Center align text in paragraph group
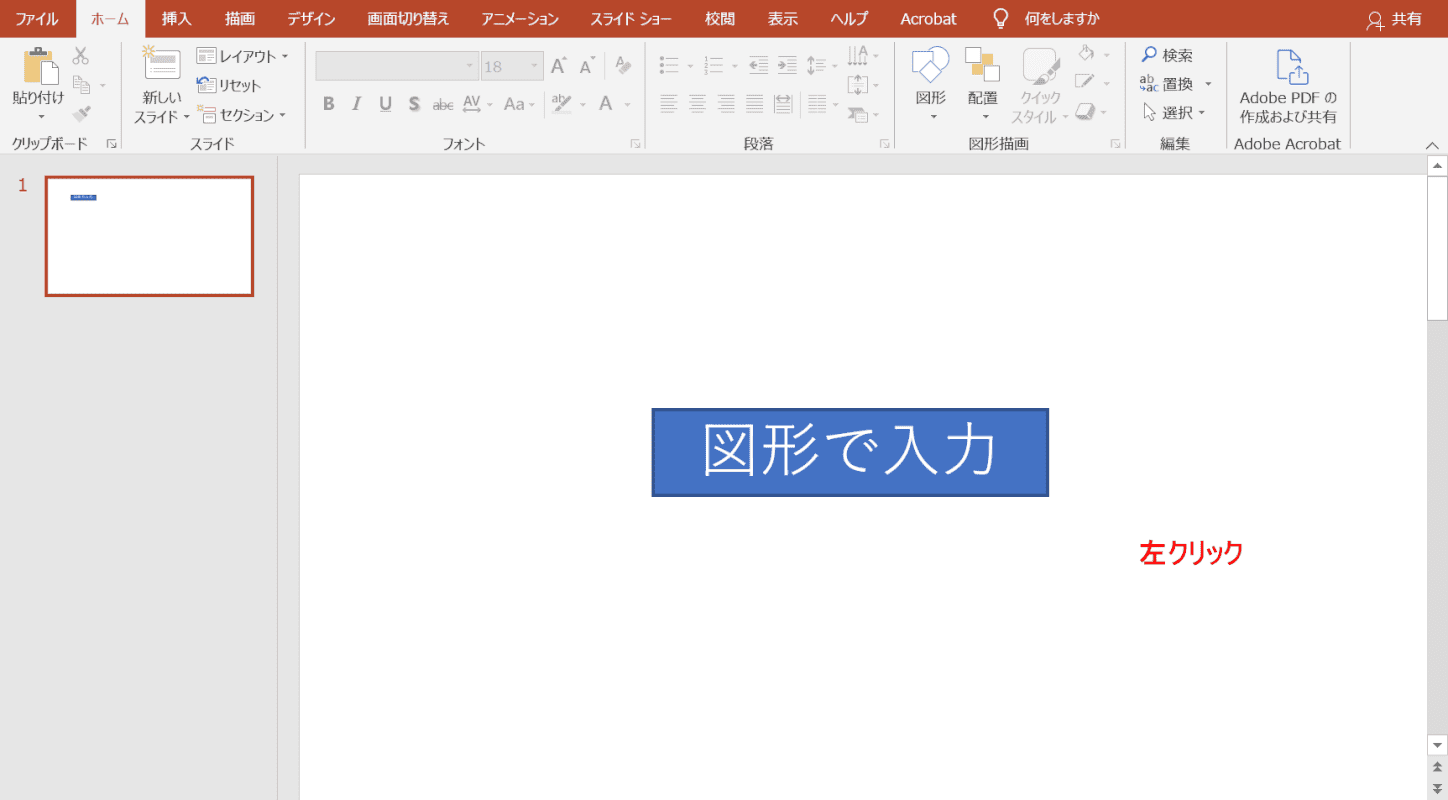1448x800 pixels. tap(698, 102)
